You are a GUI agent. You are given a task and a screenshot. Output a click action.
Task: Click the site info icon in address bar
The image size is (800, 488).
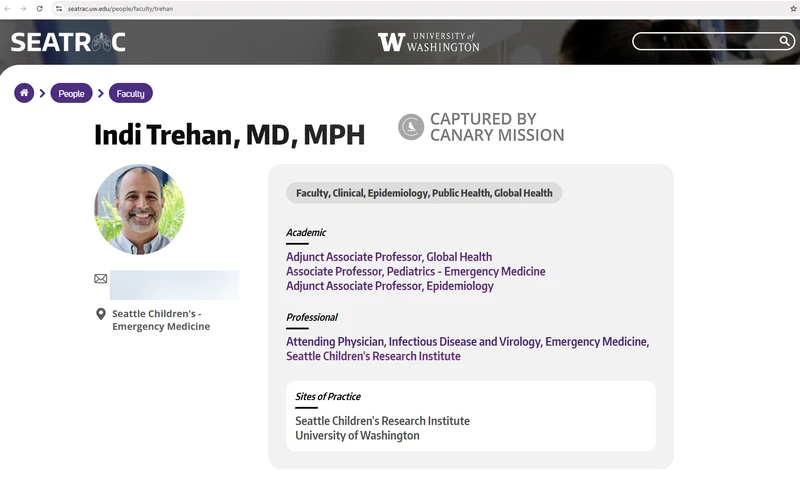59,8
